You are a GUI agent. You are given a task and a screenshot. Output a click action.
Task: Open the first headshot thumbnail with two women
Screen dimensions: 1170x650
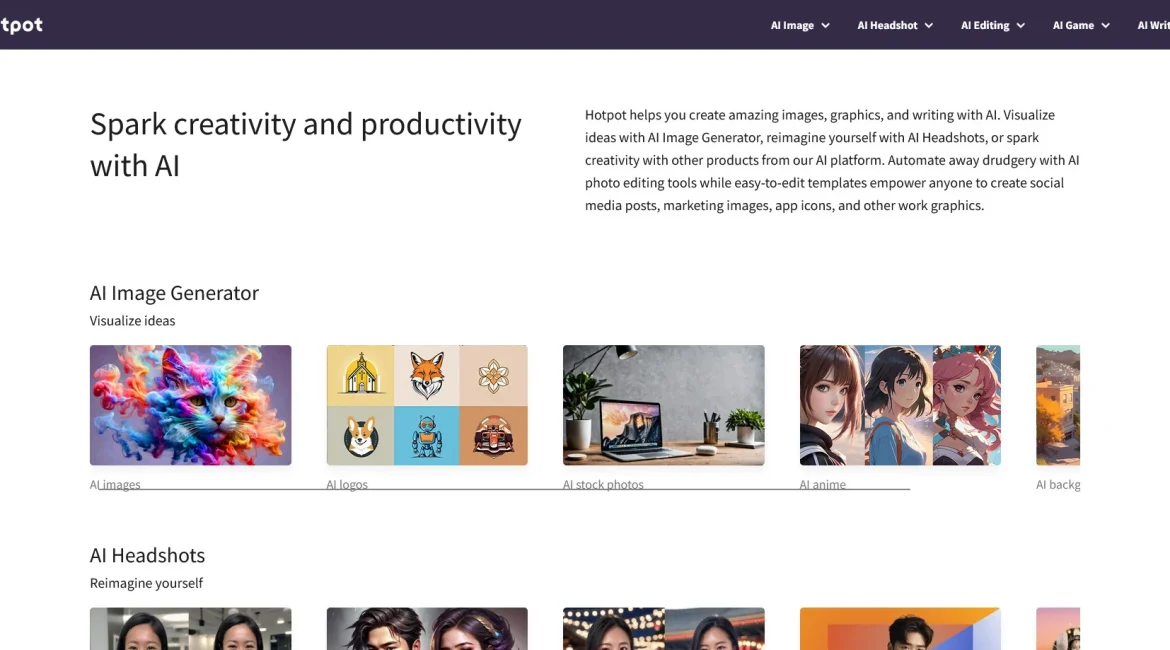click(190, 628)
